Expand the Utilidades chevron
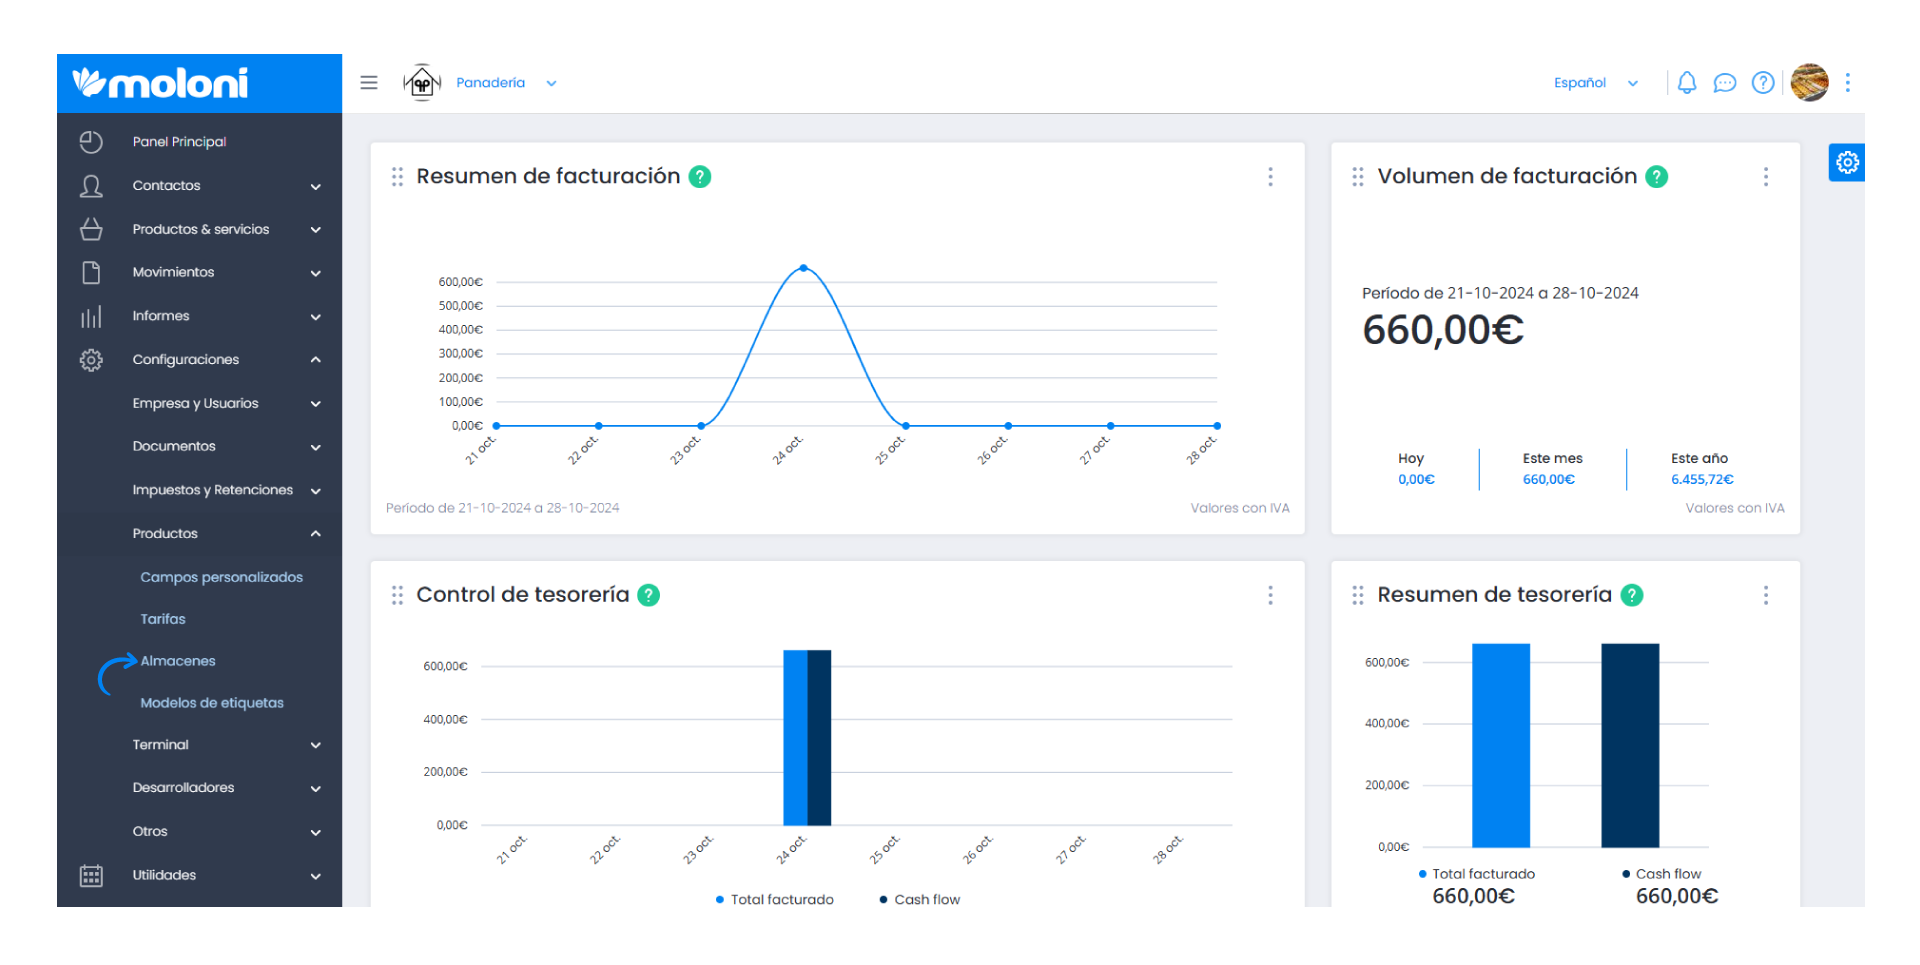1920x965 pixels. (316, 876)
